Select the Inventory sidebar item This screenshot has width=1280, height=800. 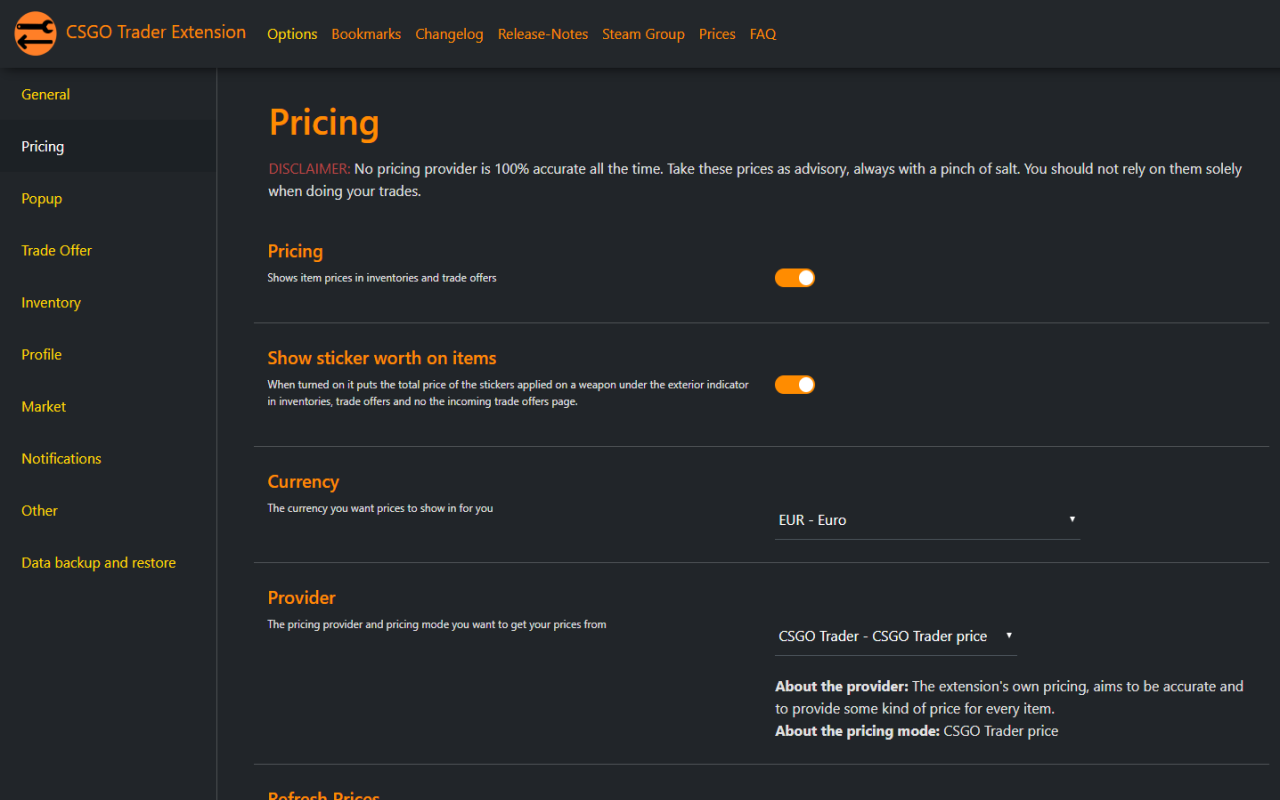point(51,303)
